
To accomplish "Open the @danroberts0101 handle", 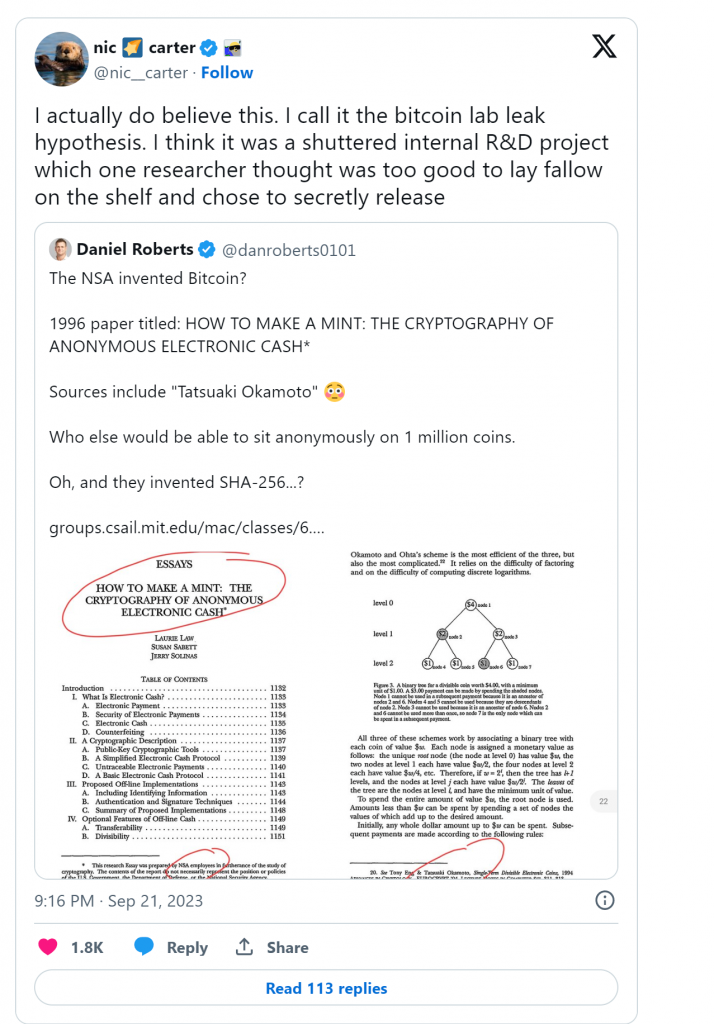I will click(289, 250).
